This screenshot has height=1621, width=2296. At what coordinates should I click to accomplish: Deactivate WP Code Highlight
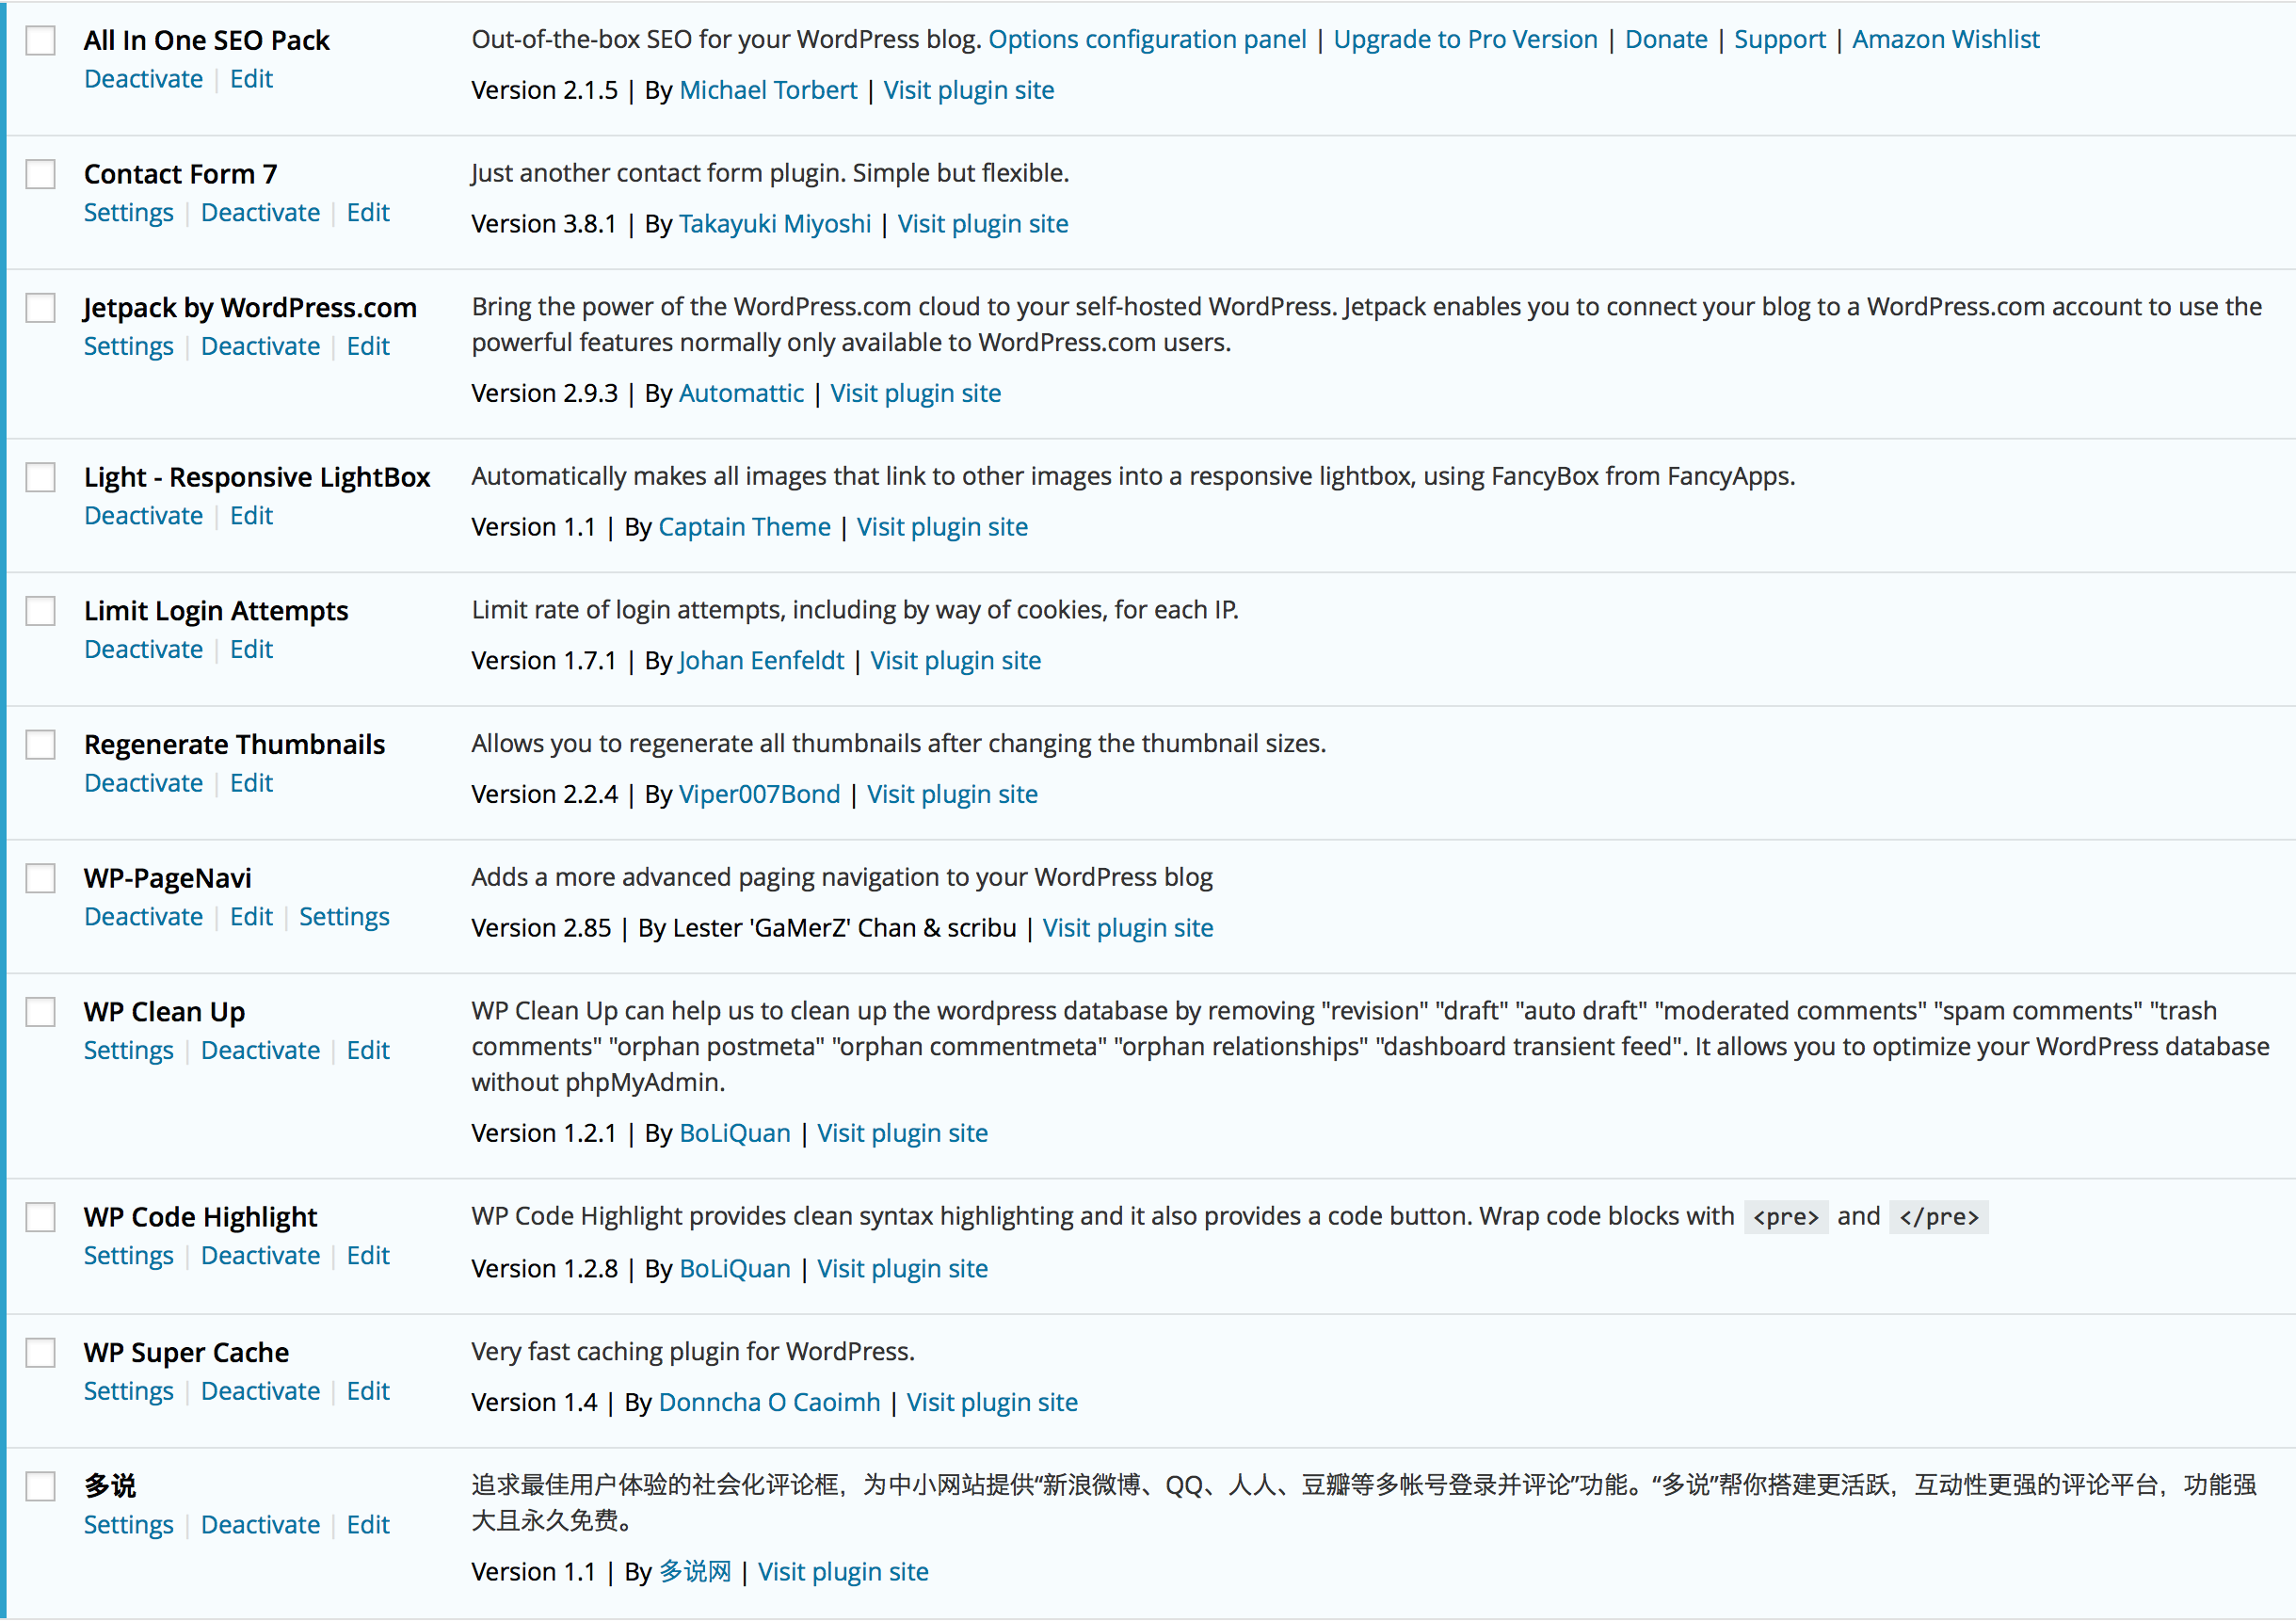click(x=260, y=1256)
